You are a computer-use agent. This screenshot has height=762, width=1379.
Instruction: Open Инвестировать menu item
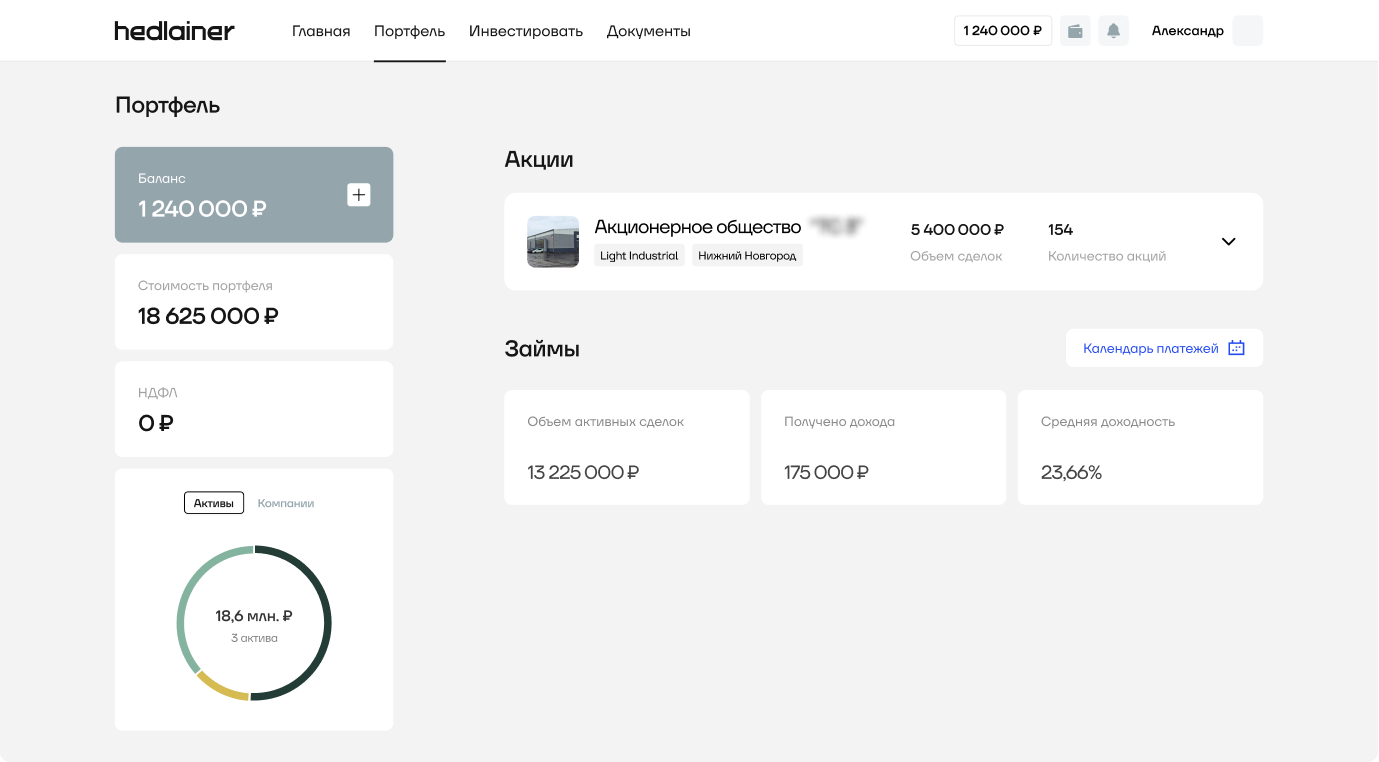pos(526,31)
